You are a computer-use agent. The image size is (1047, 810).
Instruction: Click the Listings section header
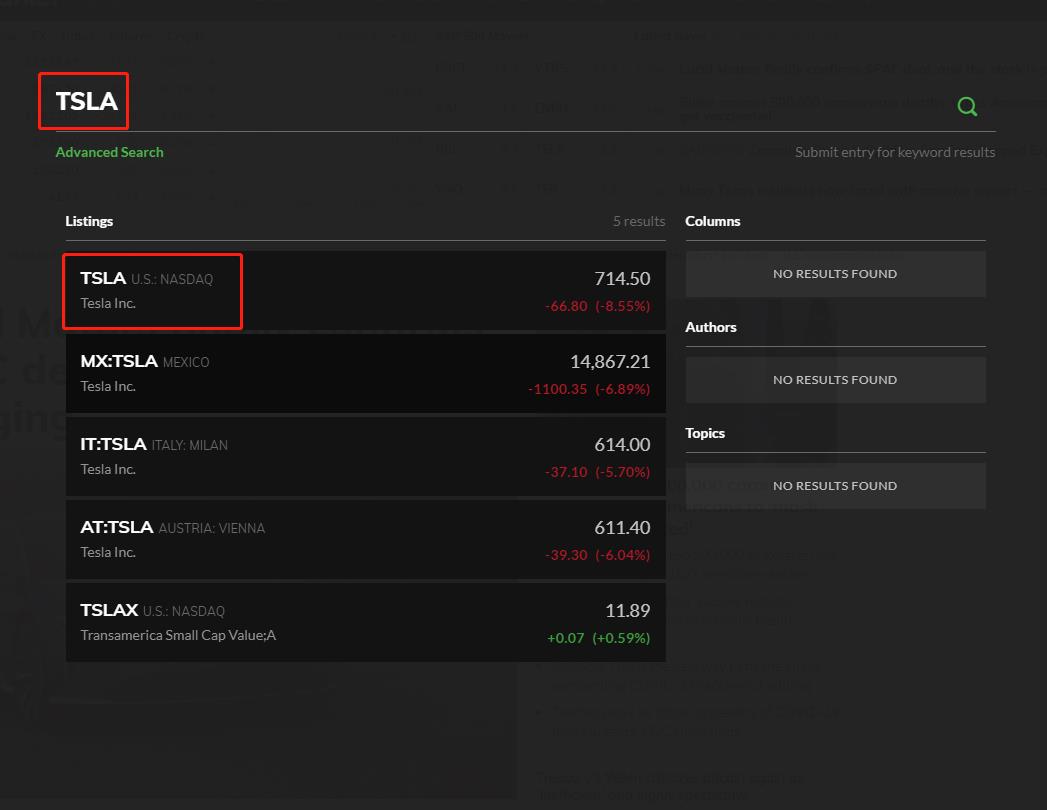(x=89, y=221)
